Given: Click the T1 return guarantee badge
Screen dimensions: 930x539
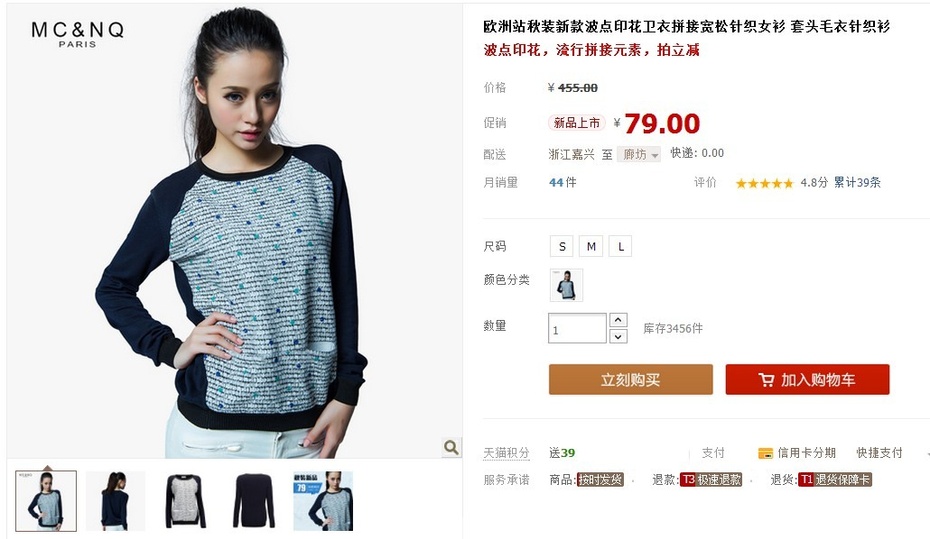Looking at the screenshot, I should point(835,480).
